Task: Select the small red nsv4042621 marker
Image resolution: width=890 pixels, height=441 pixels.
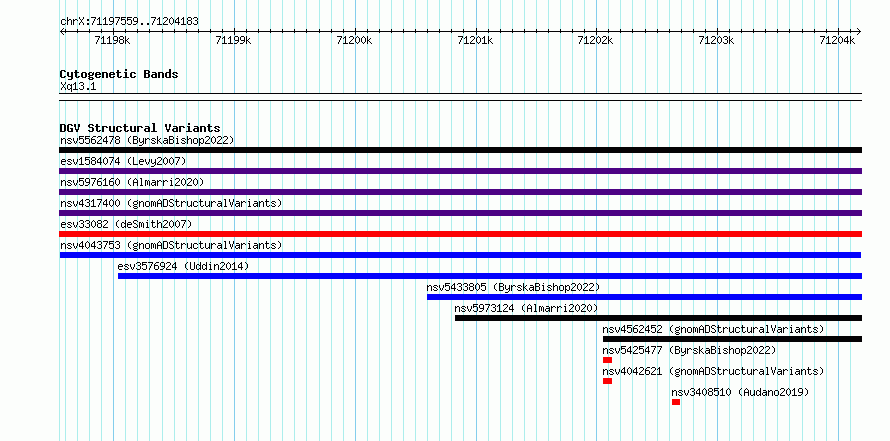Action: [607, 381]
